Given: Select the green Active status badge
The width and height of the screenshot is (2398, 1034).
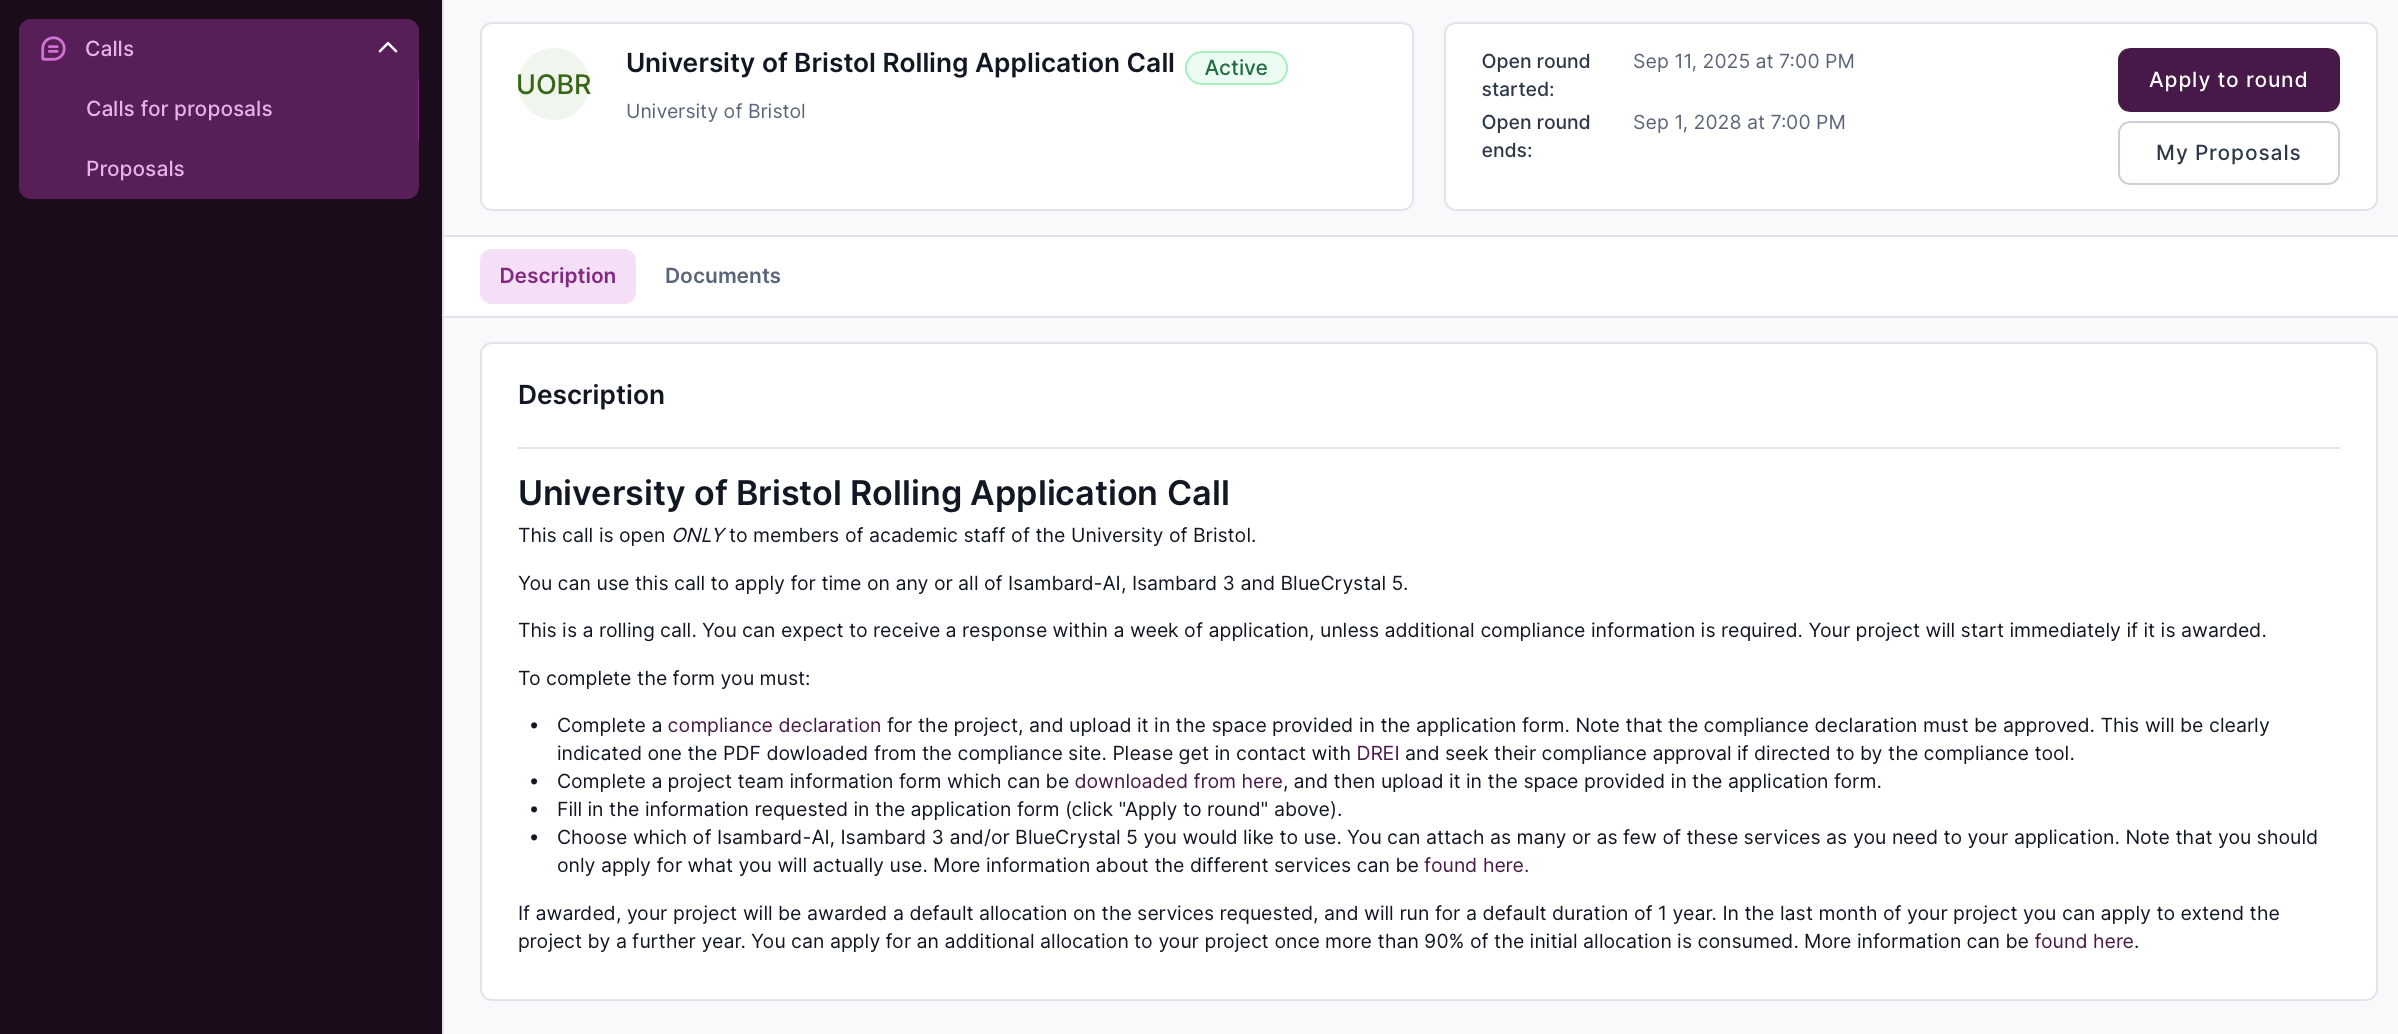Looking at the screenshot, I should [1235, 67].
